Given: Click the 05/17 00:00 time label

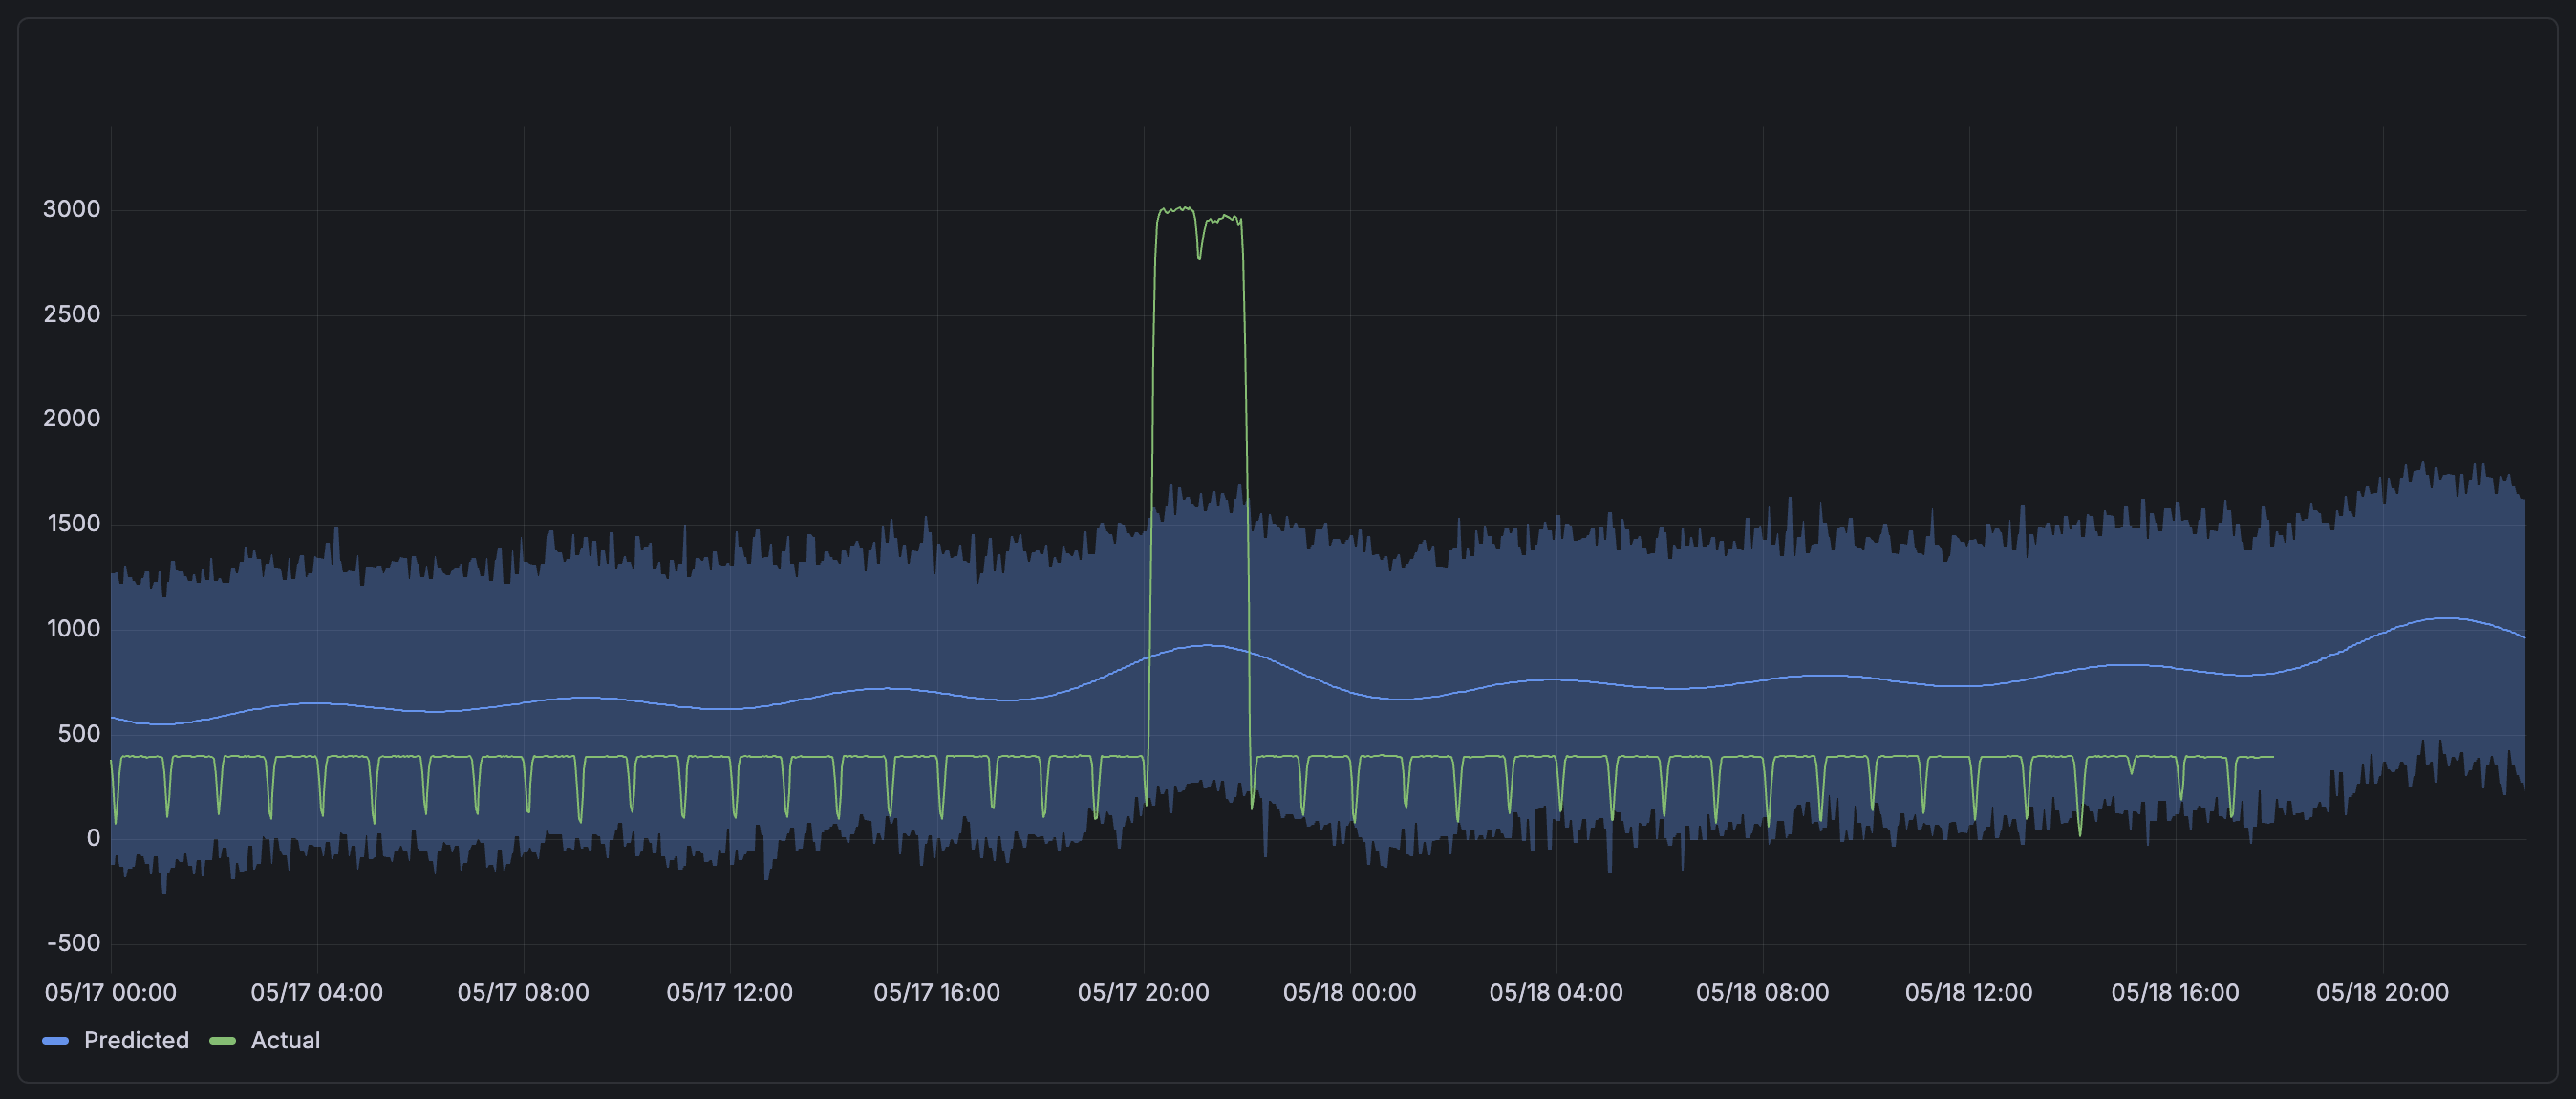Looking at the screenshot, I should [x=110, y=992].
